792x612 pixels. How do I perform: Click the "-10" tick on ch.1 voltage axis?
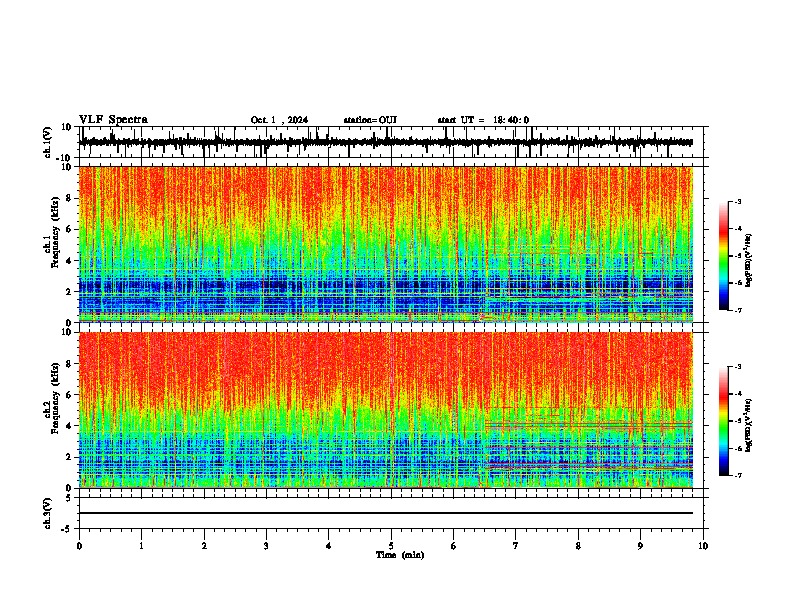point(64,158)
